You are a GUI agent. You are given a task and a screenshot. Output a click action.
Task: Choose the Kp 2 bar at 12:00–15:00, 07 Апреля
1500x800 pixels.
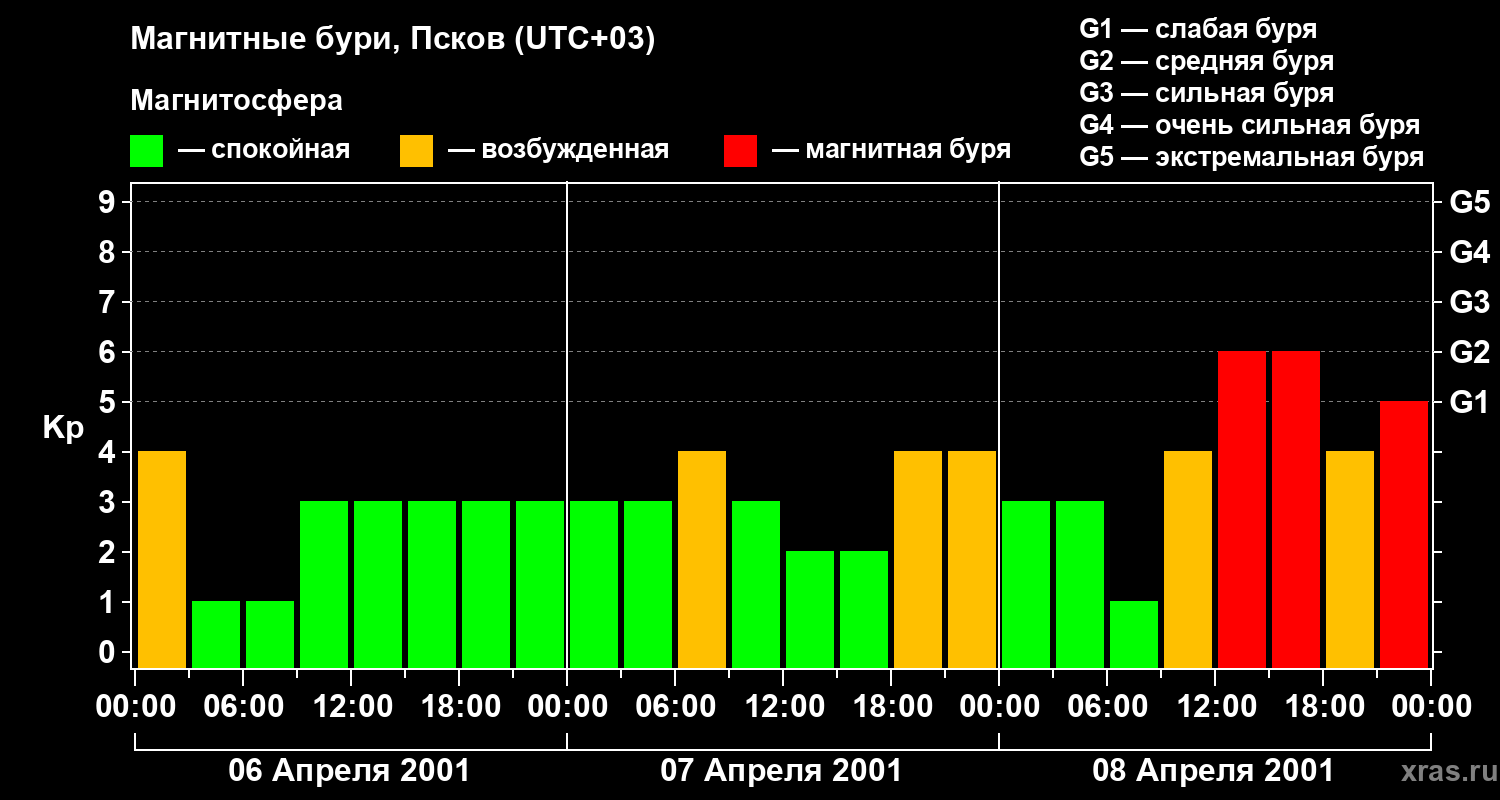[810, 609]
